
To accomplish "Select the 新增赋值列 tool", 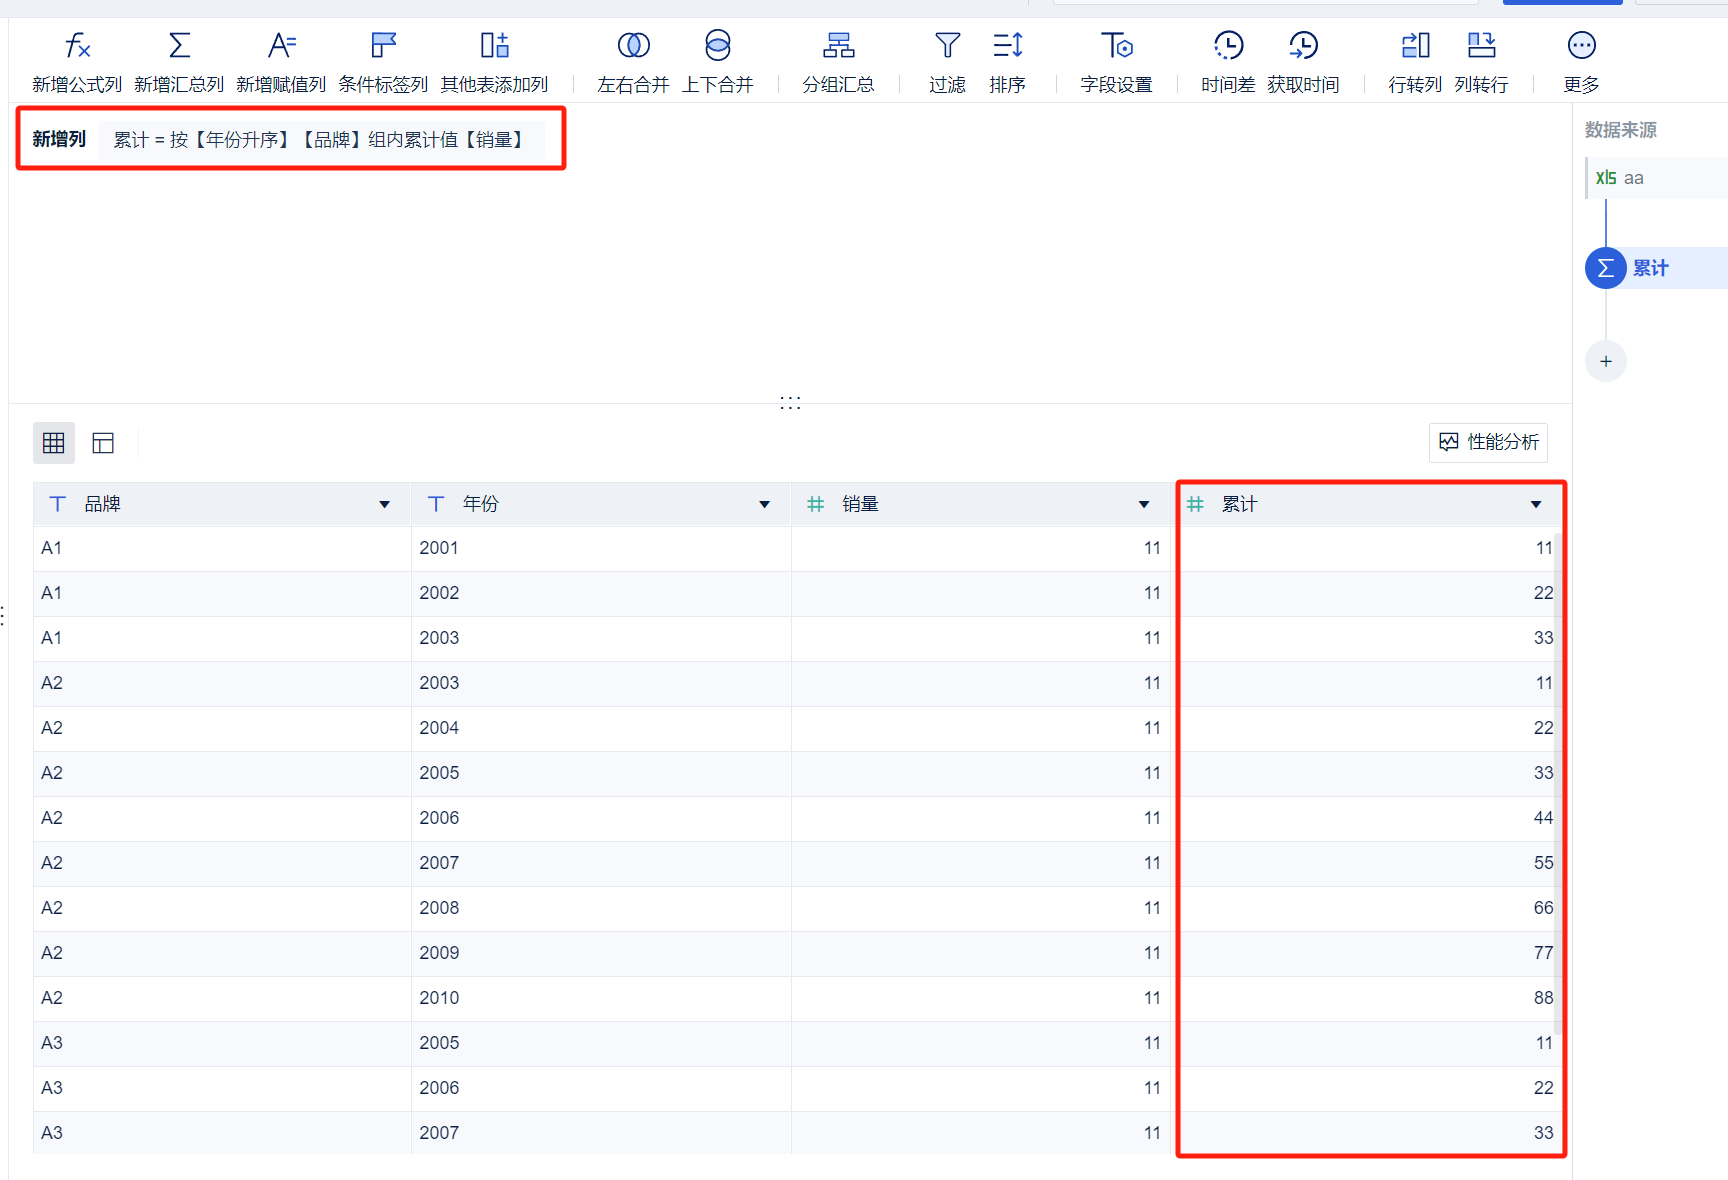I will click(x=281, y=62).
